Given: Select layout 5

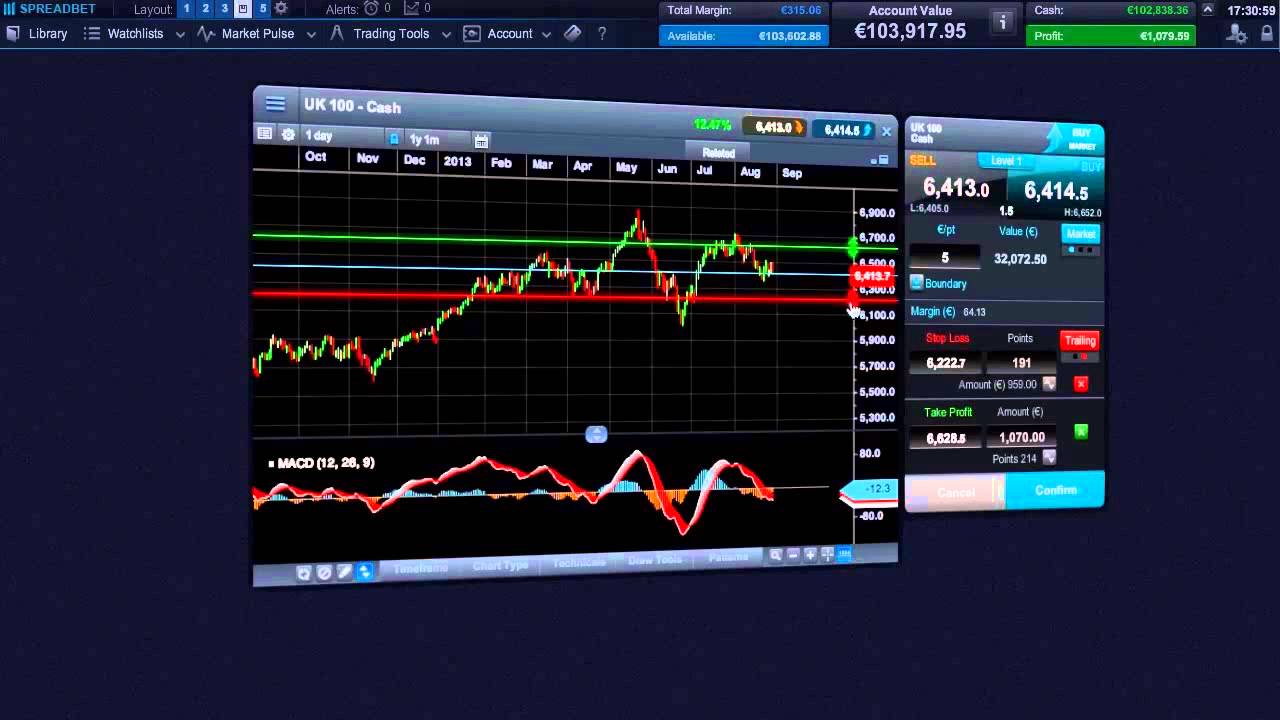Looking at the screenshot, I should click(263, 8).
